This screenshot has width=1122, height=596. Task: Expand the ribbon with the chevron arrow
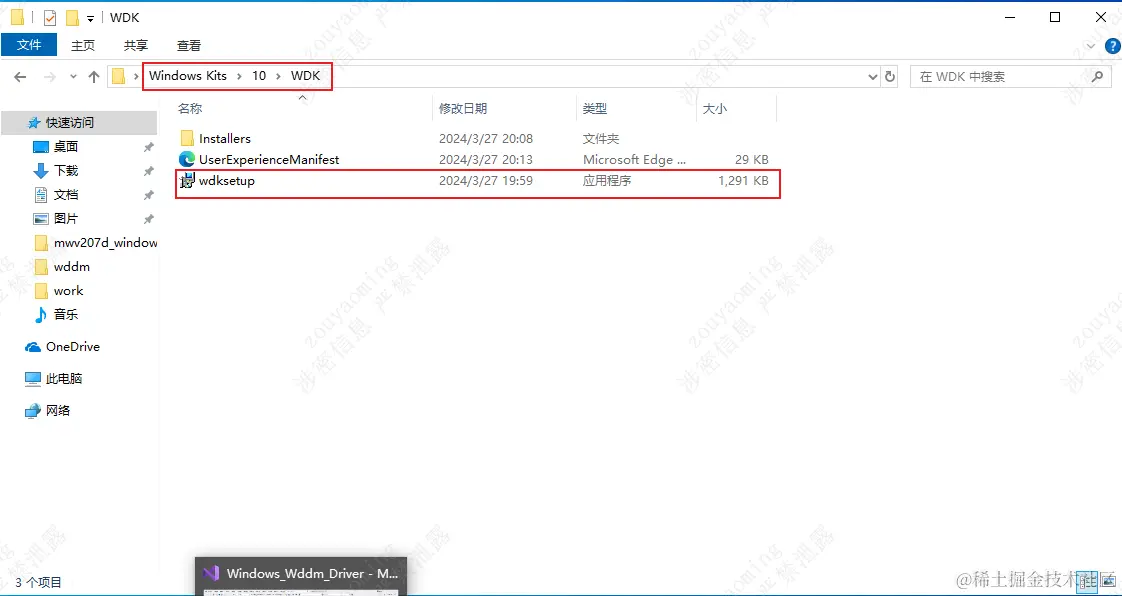pos(1090,45)
